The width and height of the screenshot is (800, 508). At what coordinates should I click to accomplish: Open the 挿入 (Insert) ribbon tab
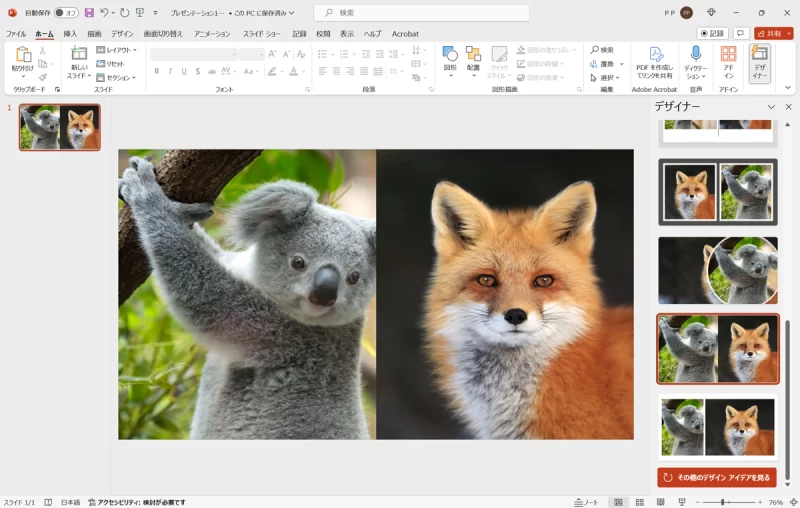(70, 34)
